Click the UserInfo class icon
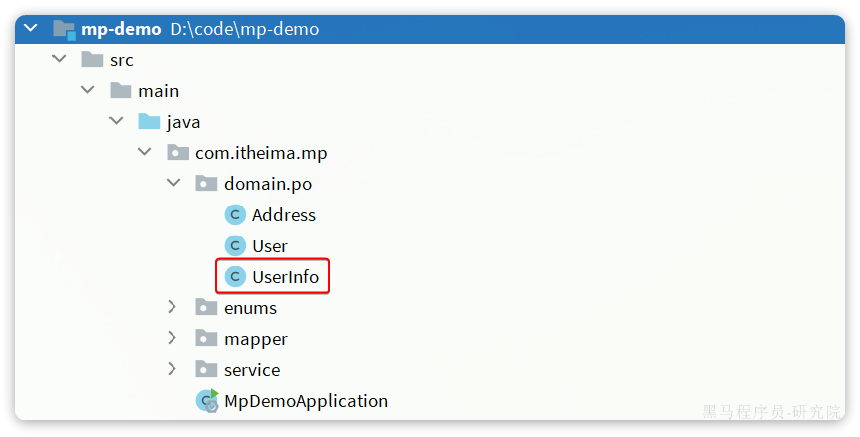This screenshot has width=860, height=437. click(235, 277)
